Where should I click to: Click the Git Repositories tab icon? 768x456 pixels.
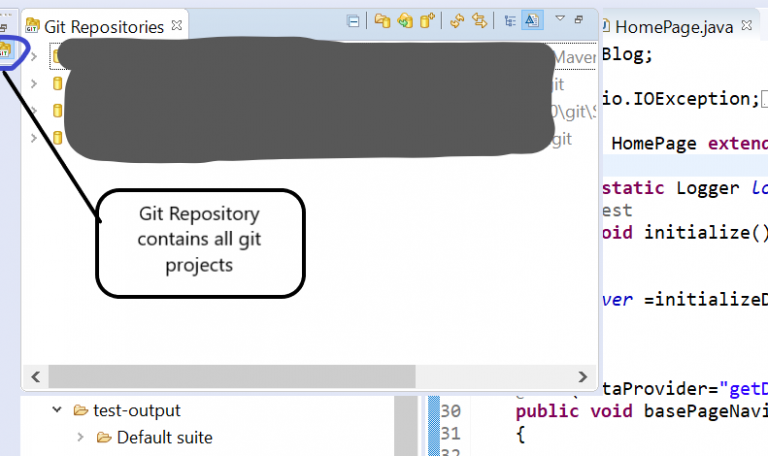pyautogui.click(x=32, y=25)
